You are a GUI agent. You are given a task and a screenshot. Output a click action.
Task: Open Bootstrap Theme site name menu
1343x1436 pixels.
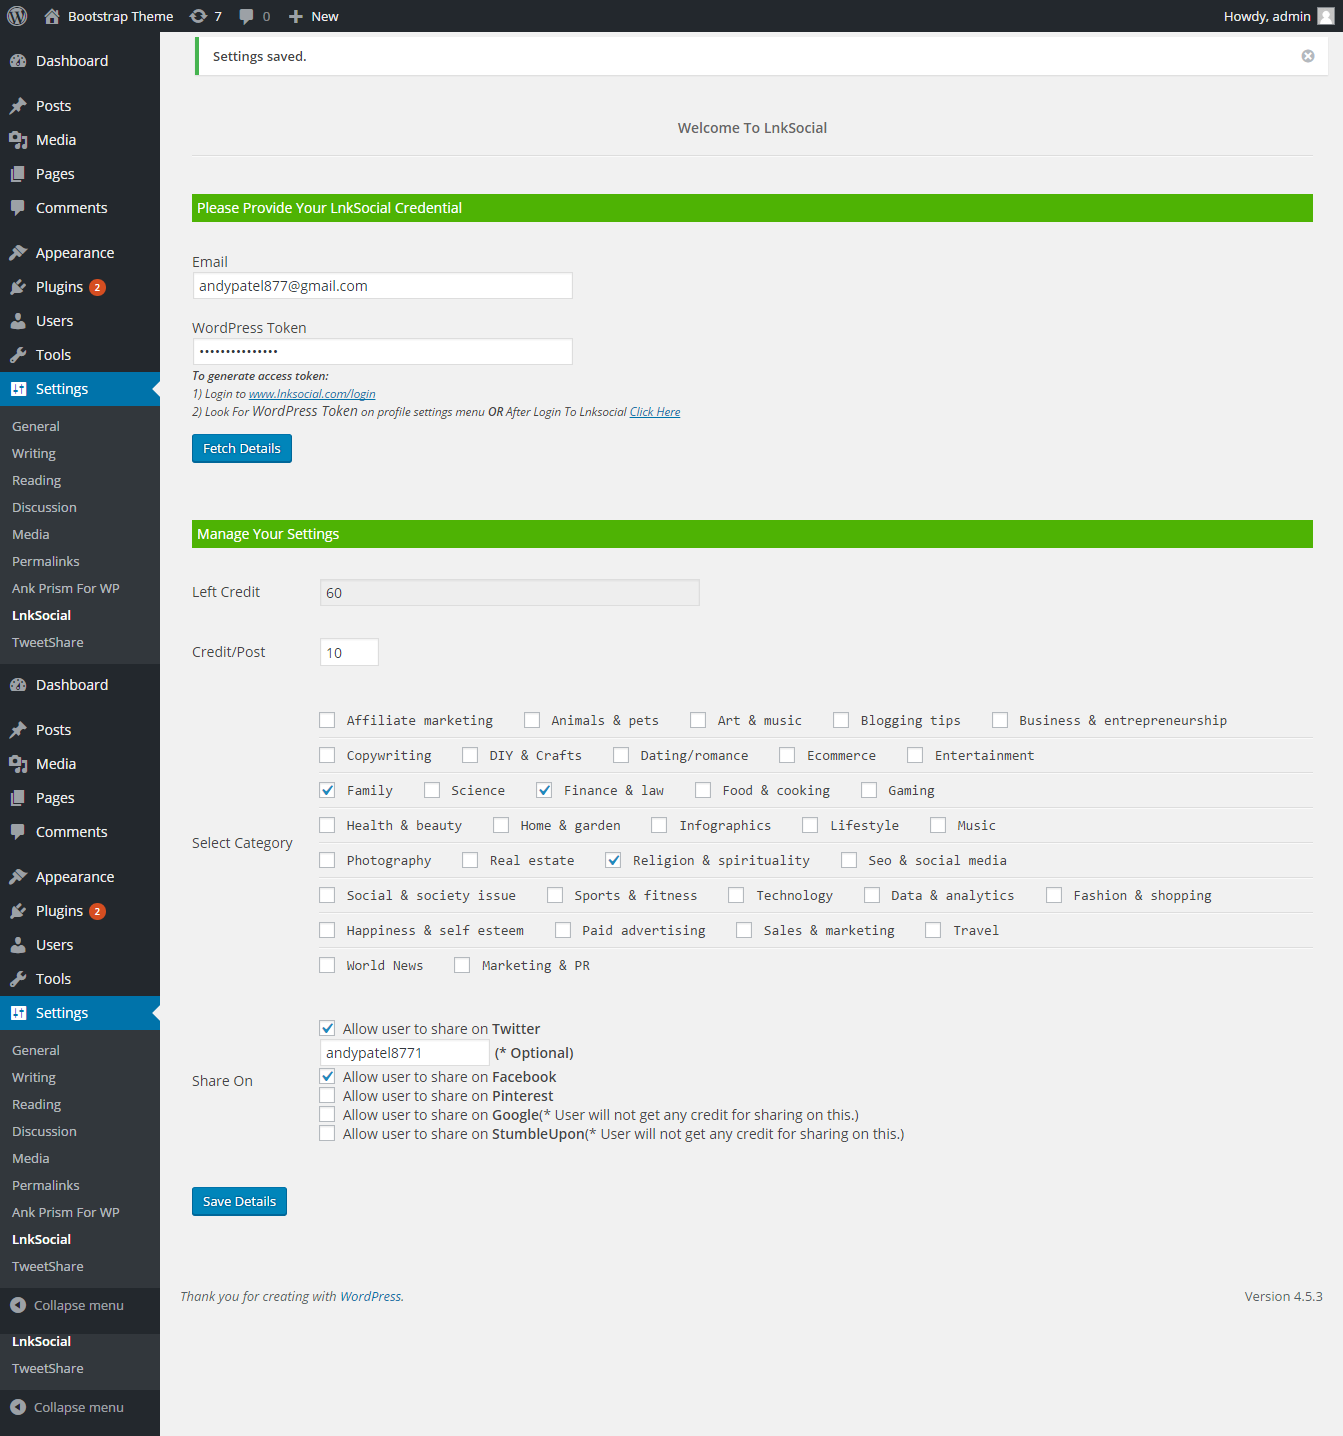pyautogui.click(x=121, y=16)
